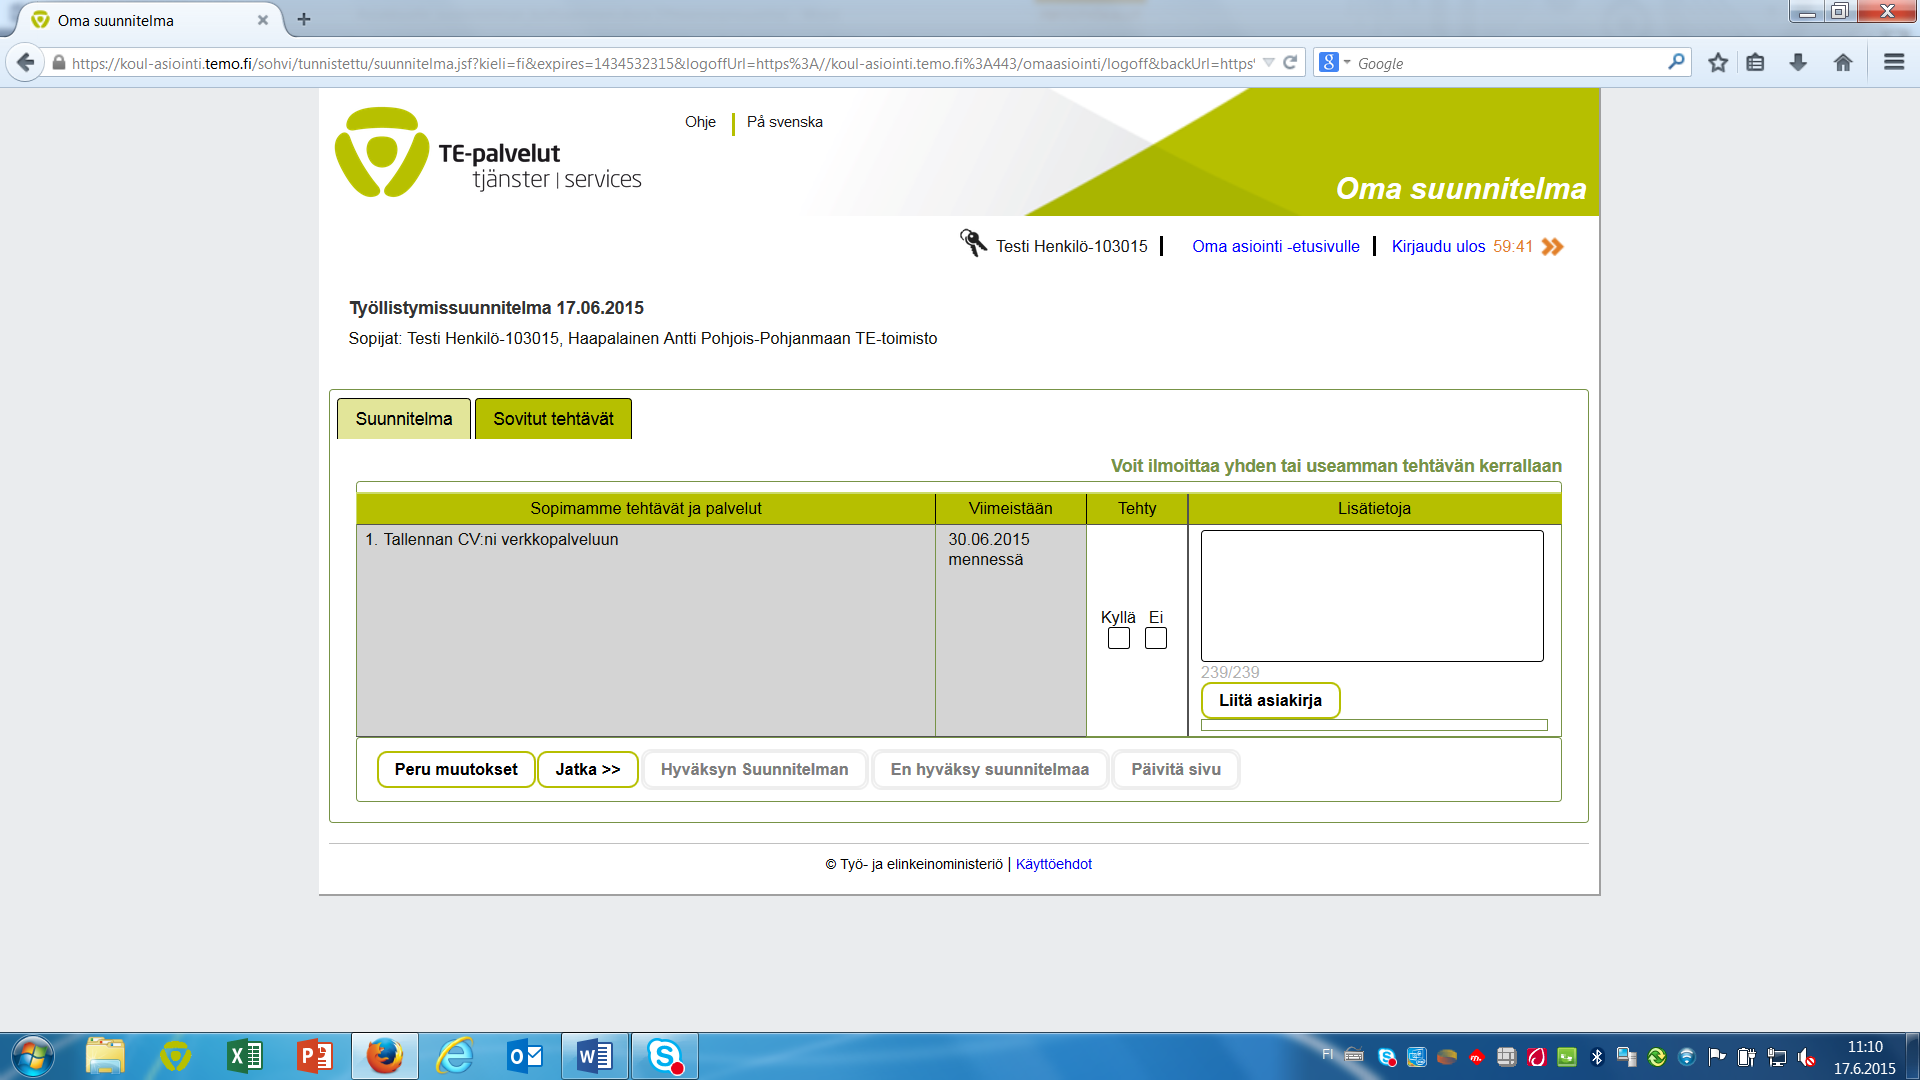Launch Excel from the taskbar

coord(245,1056)
